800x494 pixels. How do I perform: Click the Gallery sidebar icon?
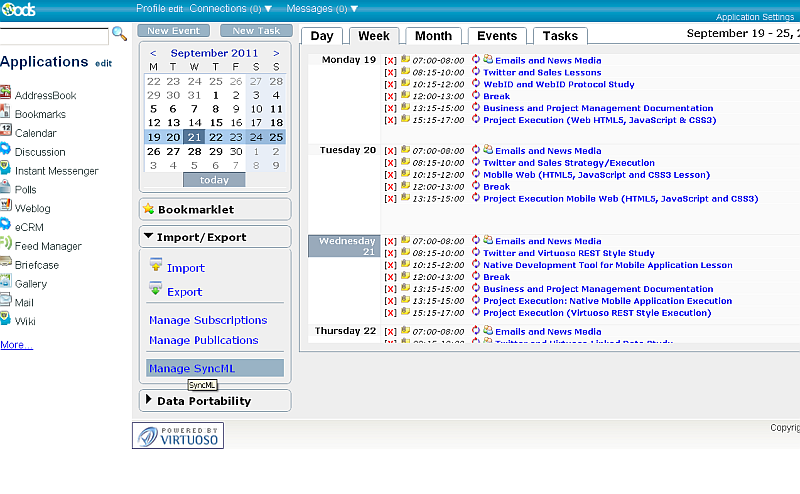click(x=6, y=284)
